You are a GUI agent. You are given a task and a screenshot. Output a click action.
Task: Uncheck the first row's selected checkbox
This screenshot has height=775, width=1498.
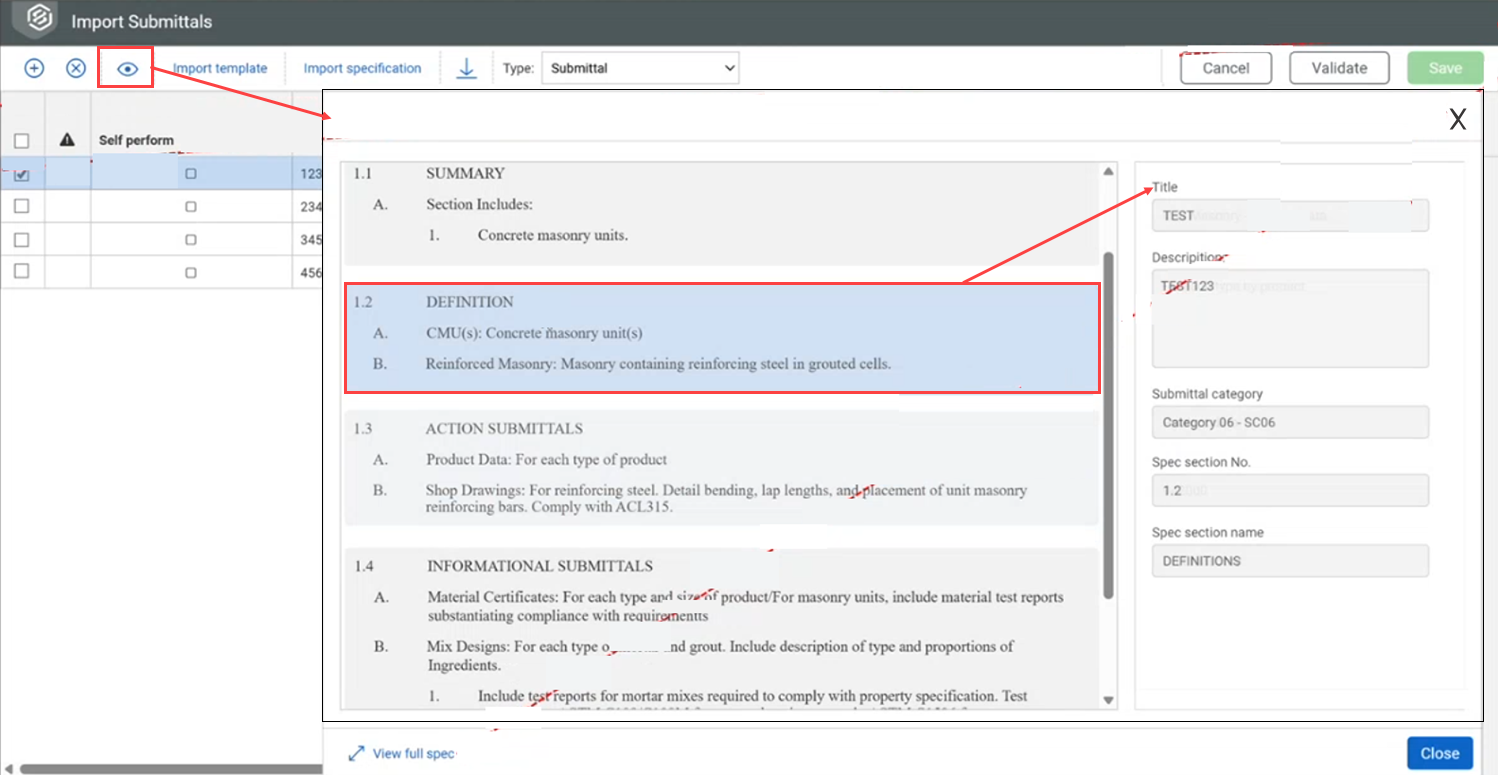pos(22,174)
